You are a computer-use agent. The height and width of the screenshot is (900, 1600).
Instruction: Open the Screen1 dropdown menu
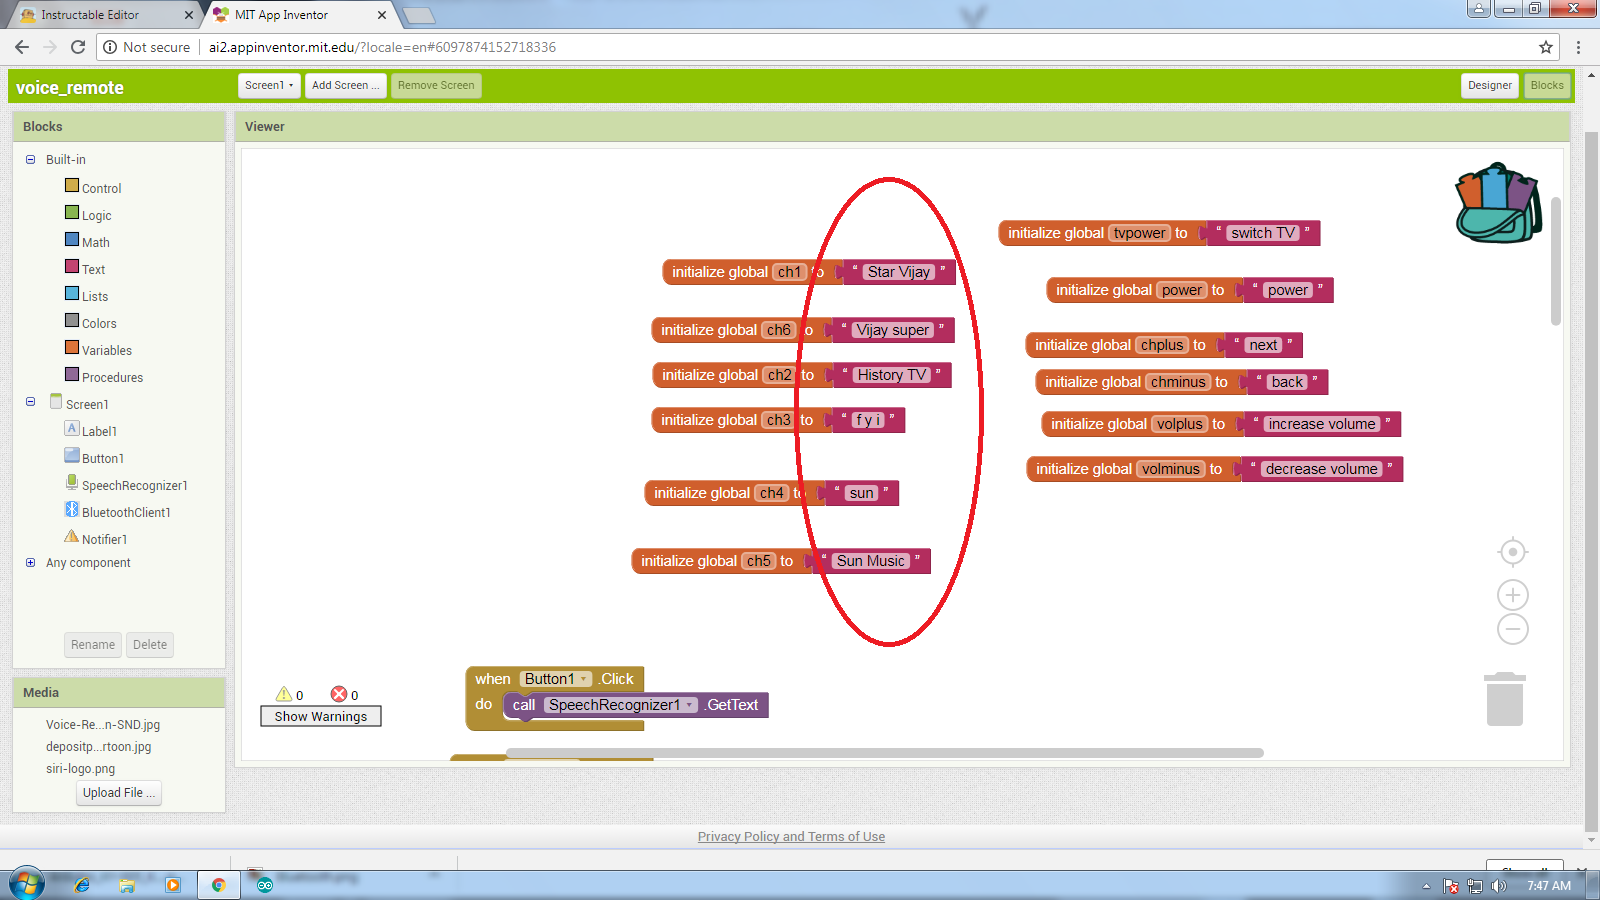tap(269, 86)
